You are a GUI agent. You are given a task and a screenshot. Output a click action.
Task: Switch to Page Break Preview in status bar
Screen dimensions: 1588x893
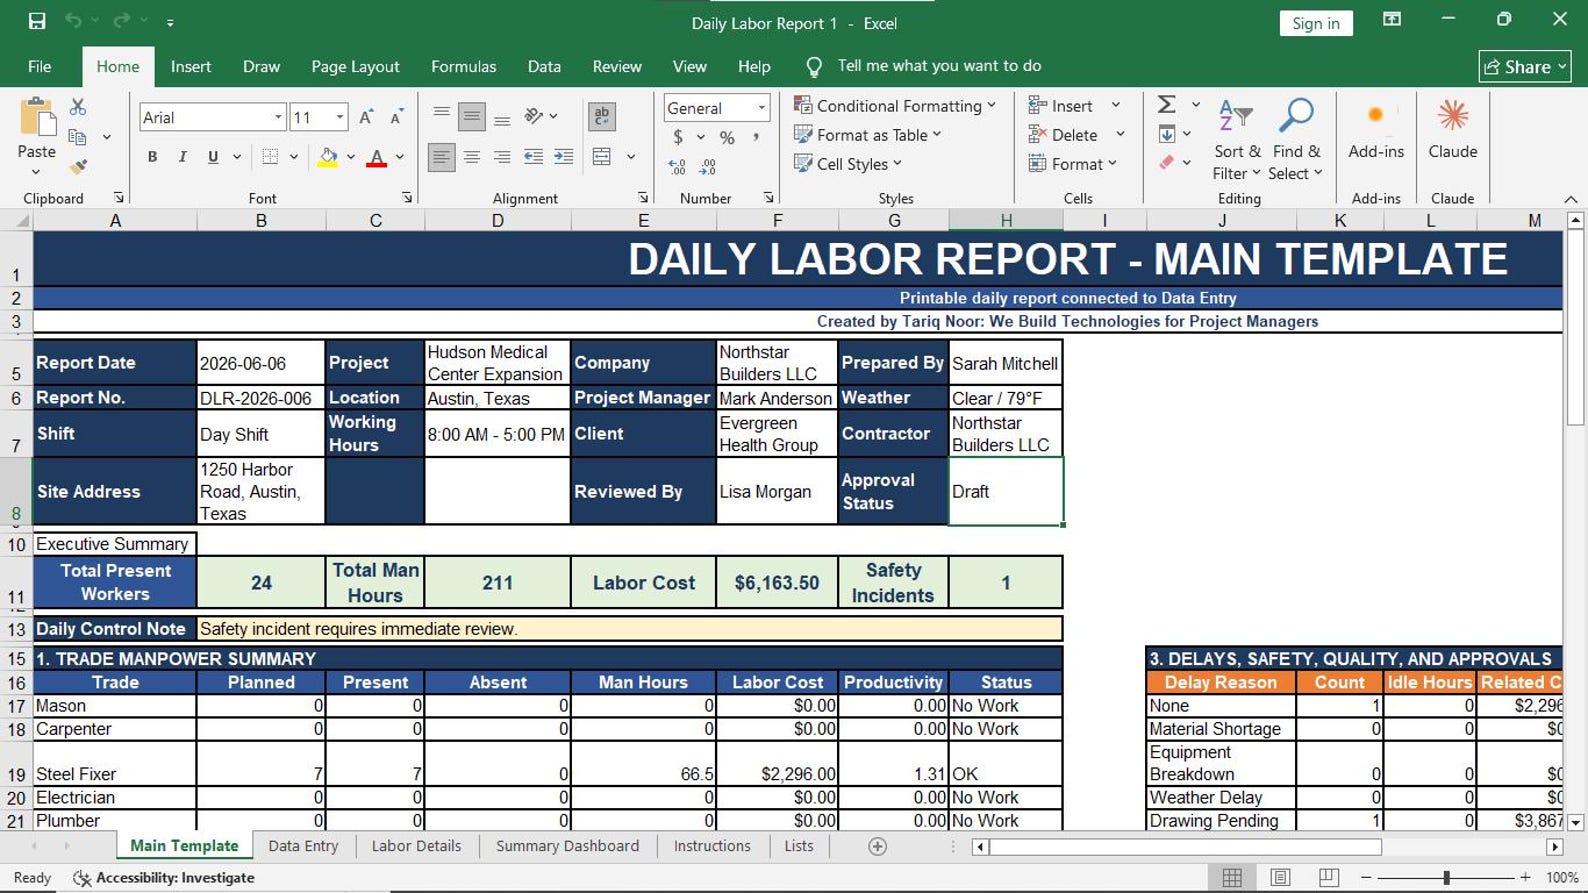point(1328,877)
